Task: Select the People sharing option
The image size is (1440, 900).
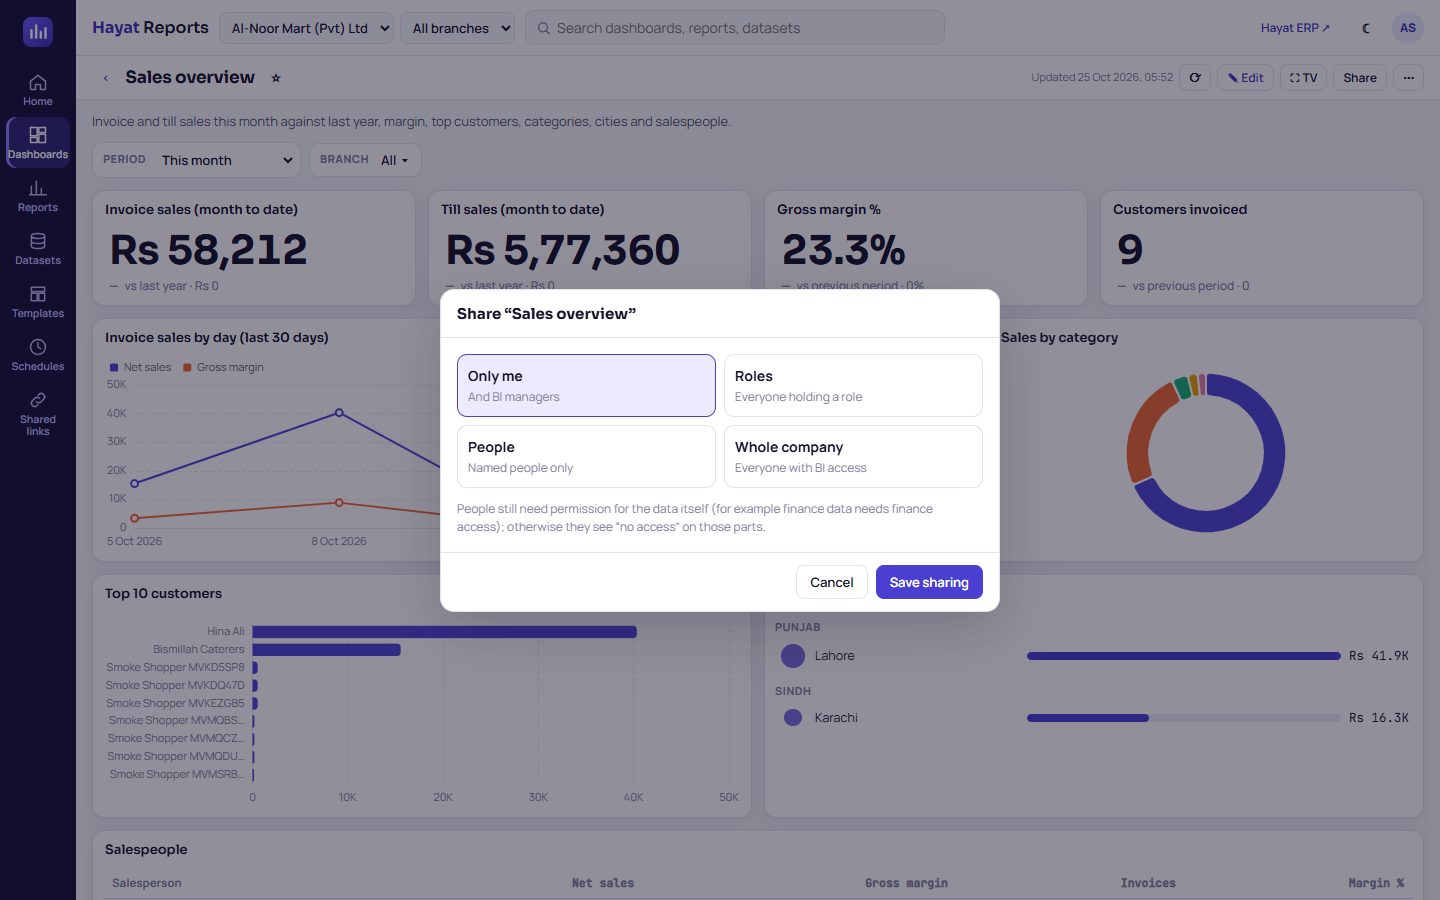Action: 586,456
